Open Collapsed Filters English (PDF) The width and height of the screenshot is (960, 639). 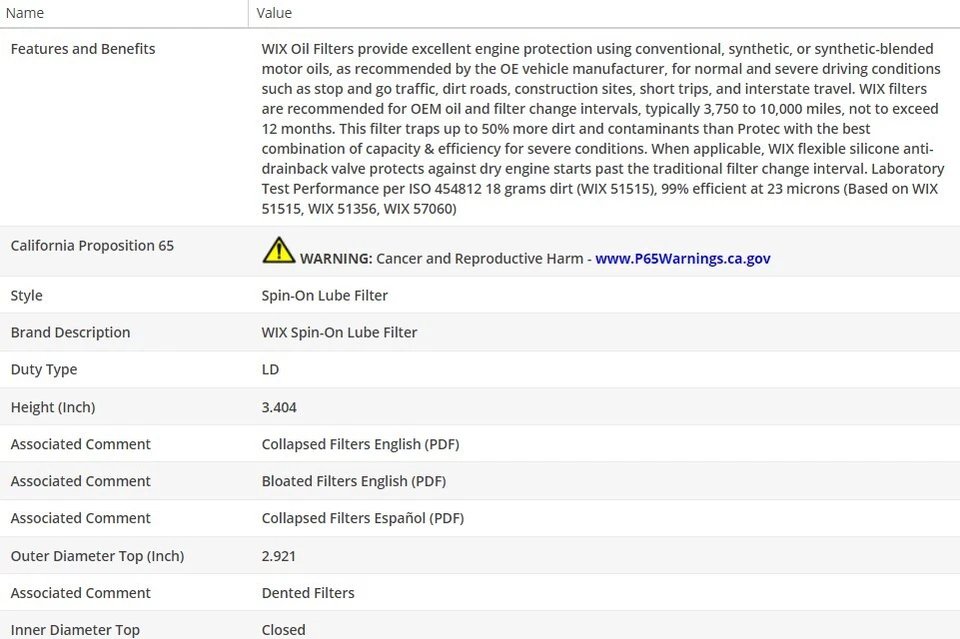(360, 444)
